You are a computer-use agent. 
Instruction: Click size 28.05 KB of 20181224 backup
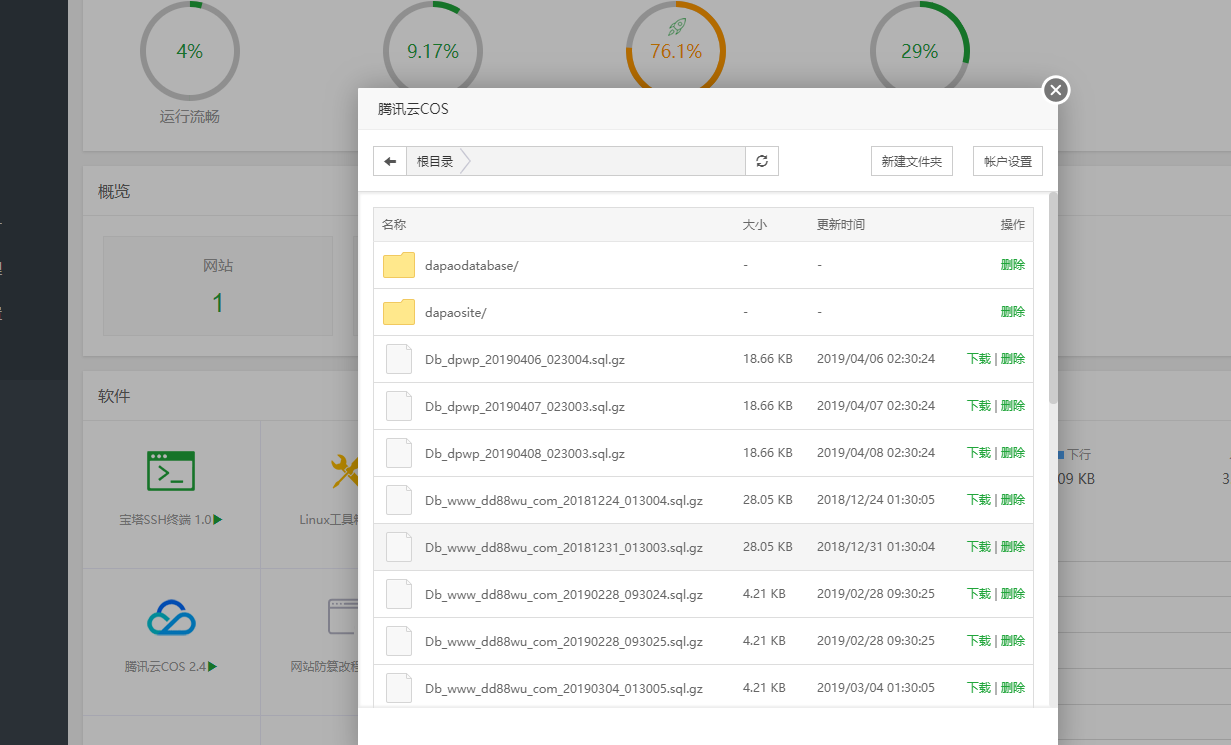coord(768,500)
